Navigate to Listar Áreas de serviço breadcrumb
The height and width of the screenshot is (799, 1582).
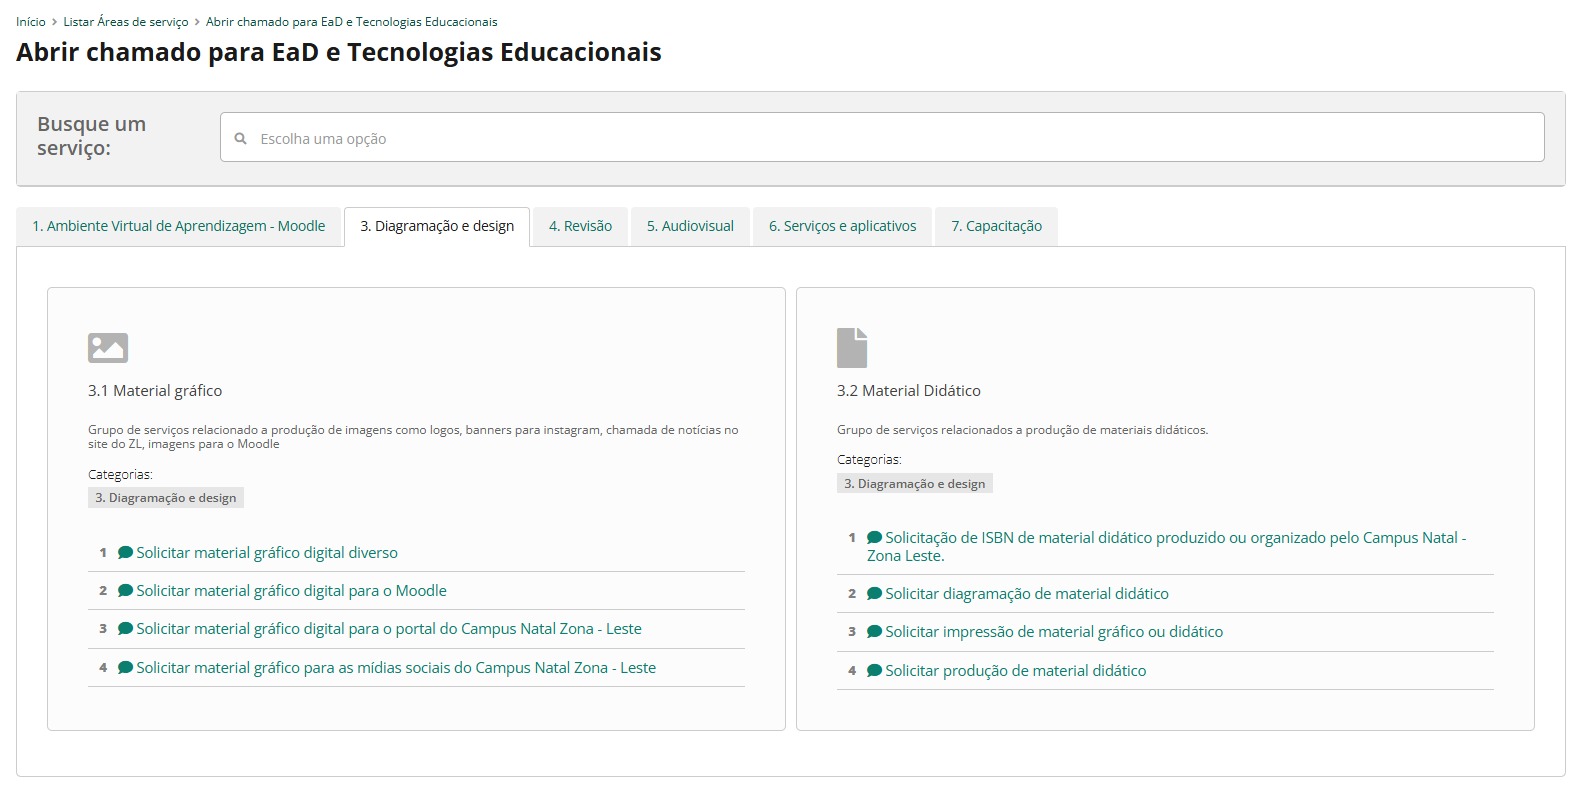[126, 22]
